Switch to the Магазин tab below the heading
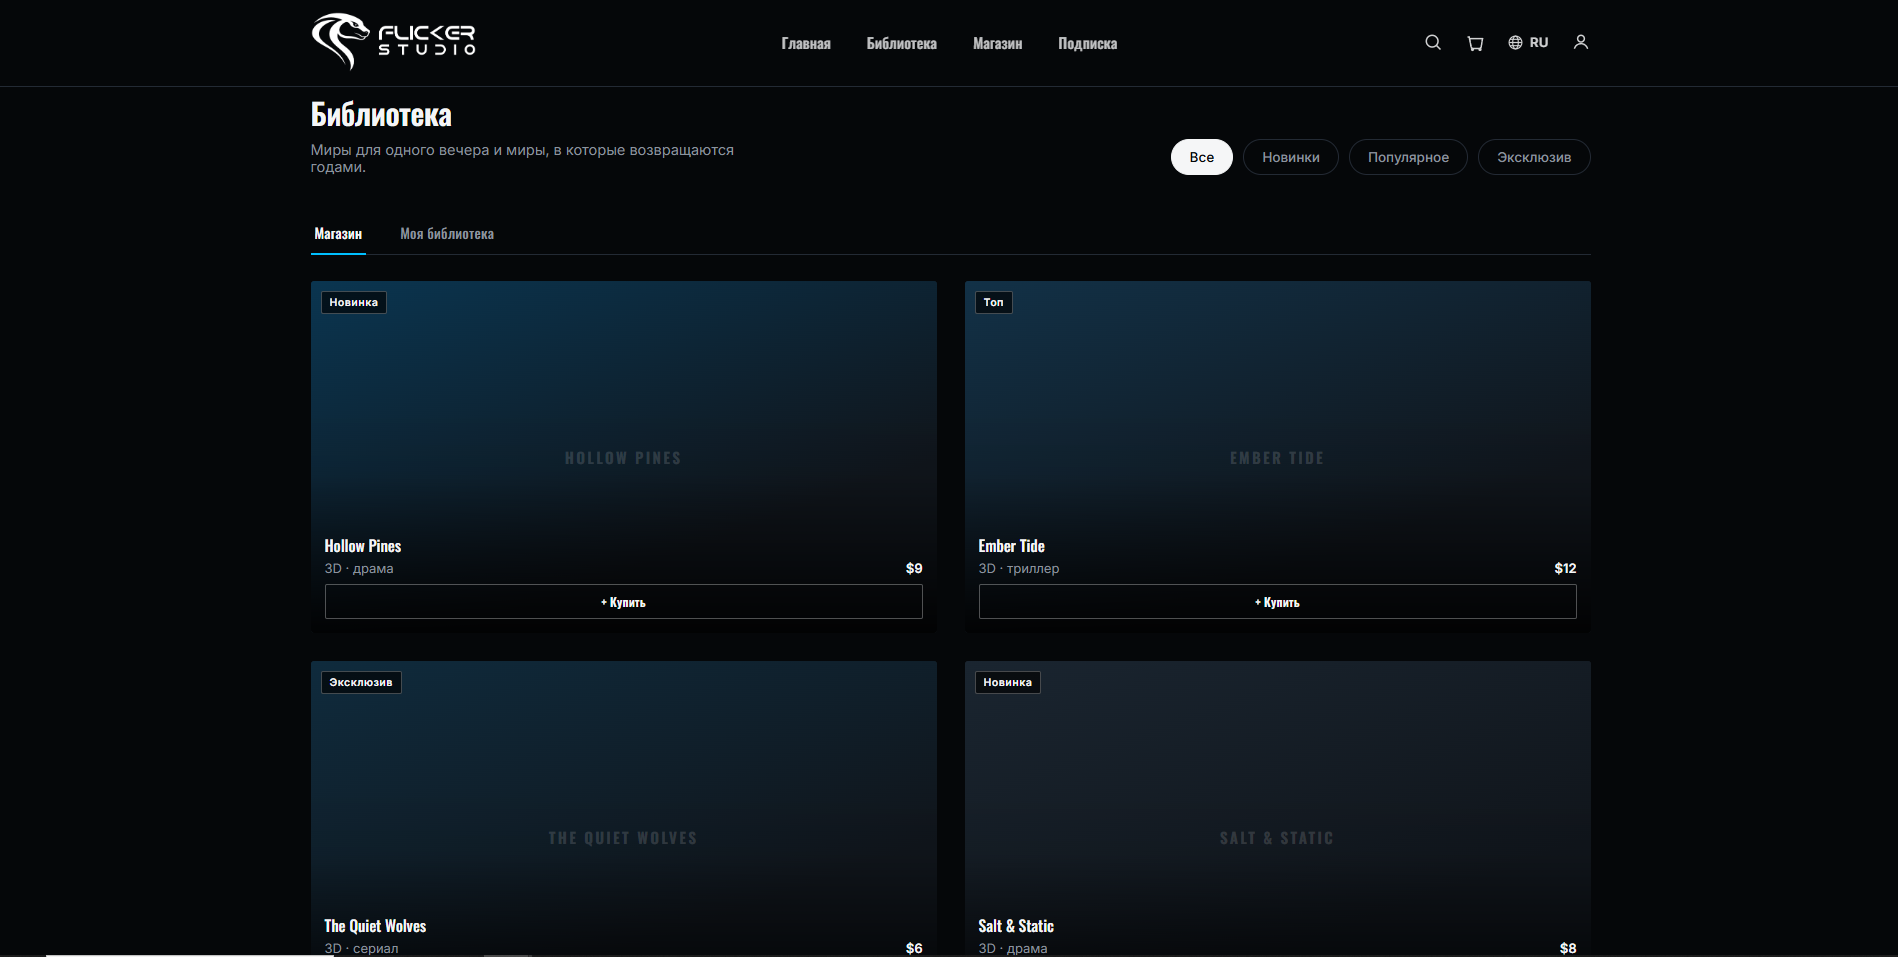The image size is (1898, 957). pyautogui.click(x=338, y=234)
